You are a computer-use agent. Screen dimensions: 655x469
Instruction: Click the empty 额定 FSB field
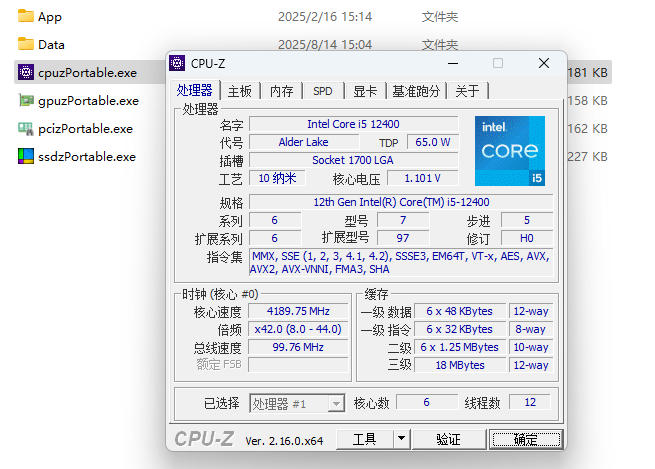pos(298,365)
